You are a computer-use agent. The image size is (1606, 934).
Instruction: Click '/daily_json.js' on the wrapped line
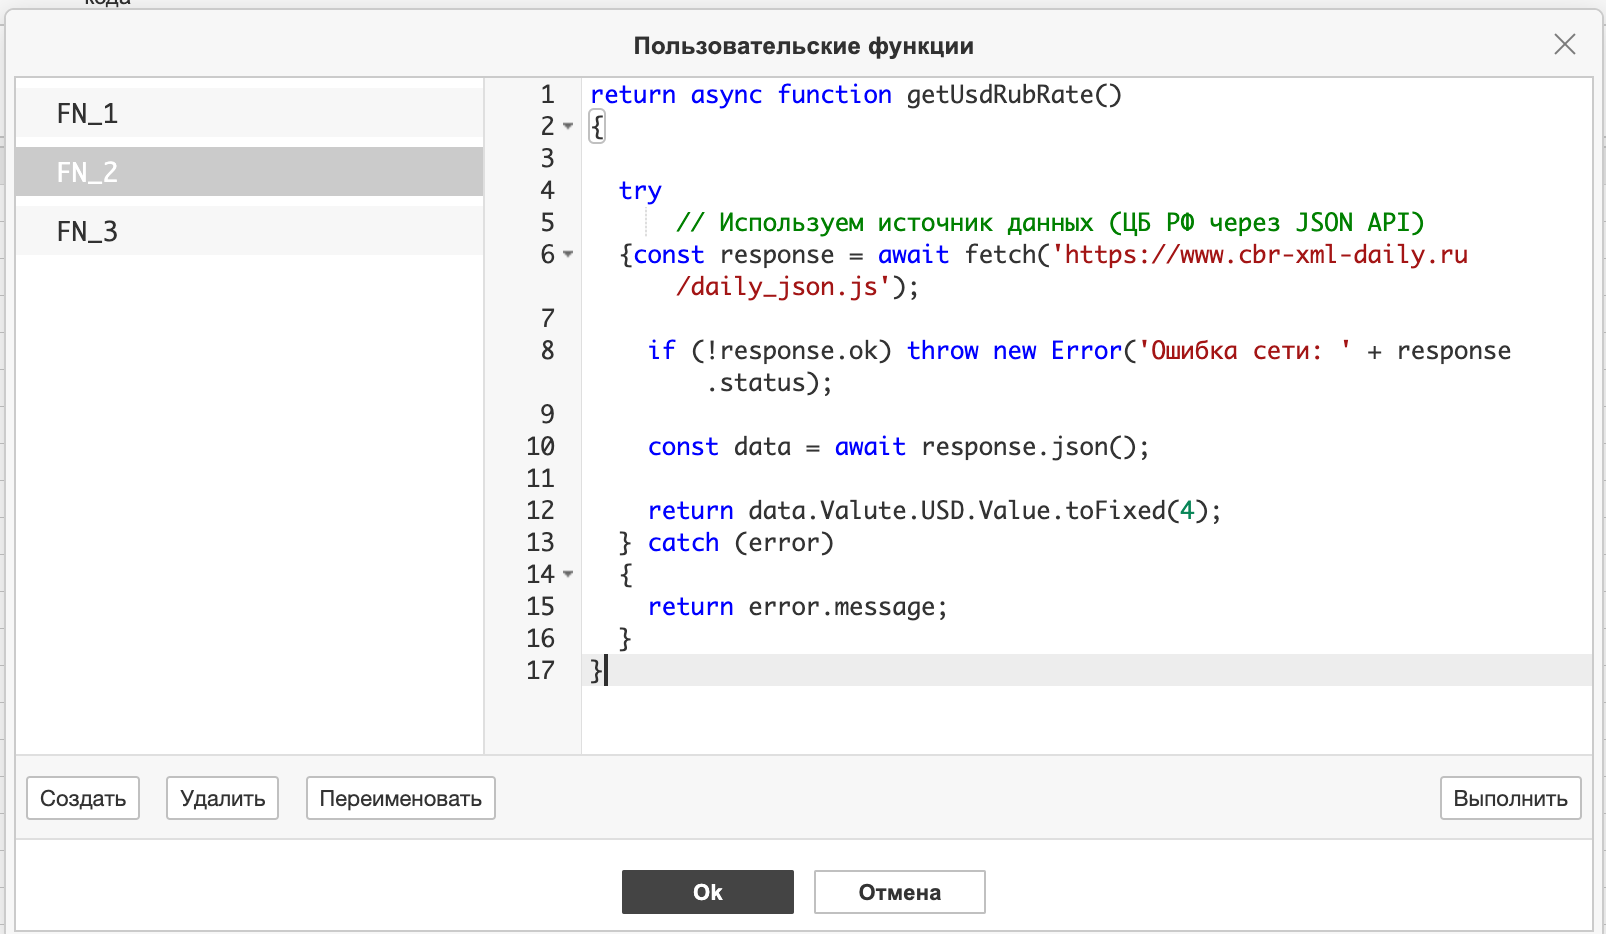pos(783,287)
